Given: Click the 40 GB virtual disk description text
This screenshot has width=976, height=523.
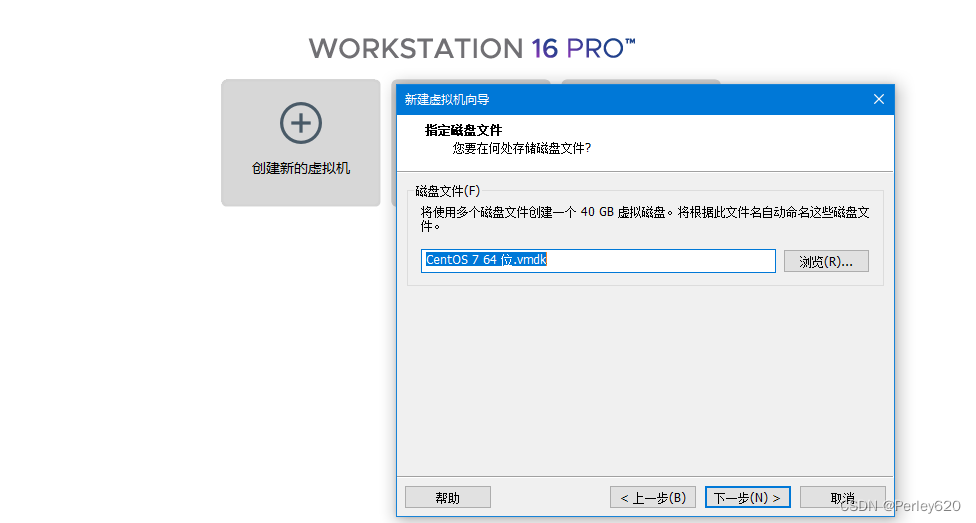Looking at the screenshot, I should [645, 219].
